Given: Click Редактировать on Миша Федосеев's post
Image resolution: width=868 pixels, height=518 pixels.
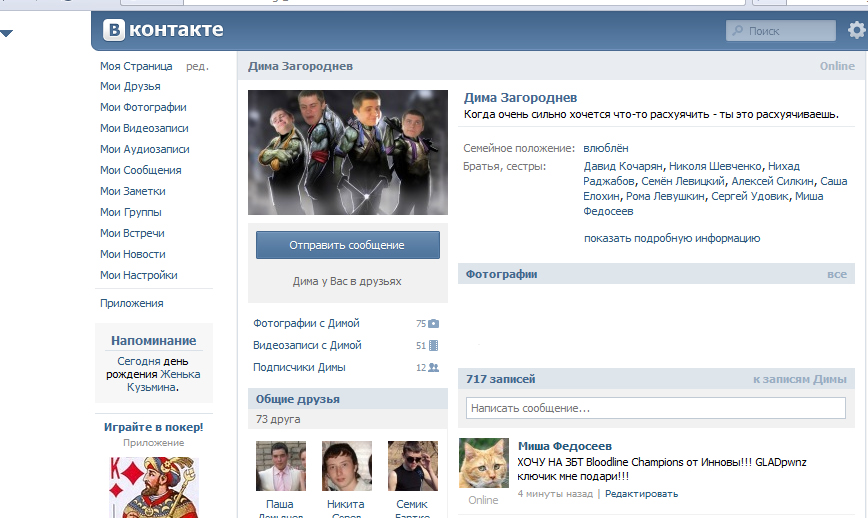Looking at the screenshot, I should click(x=641, y=493).
